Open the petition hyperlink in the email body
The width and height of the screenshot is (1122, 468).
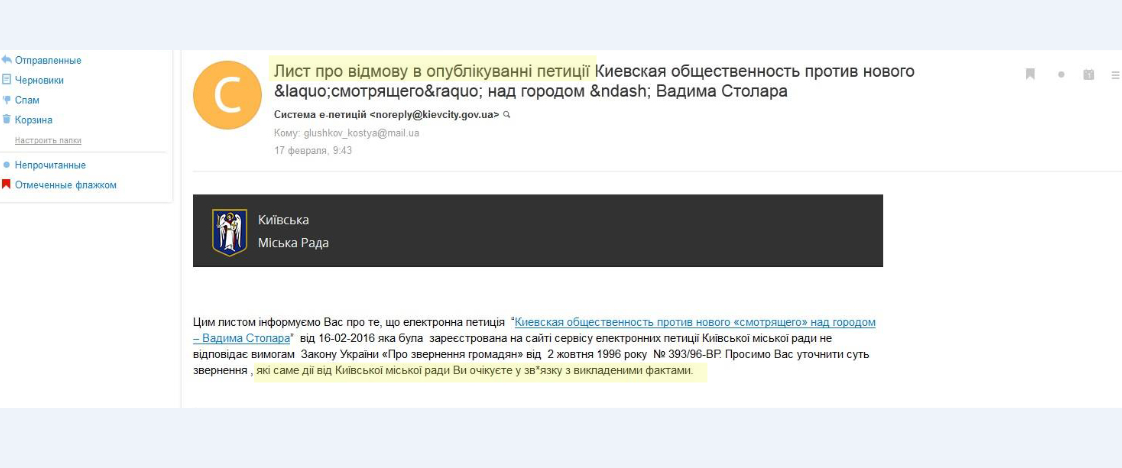(694, 323)
